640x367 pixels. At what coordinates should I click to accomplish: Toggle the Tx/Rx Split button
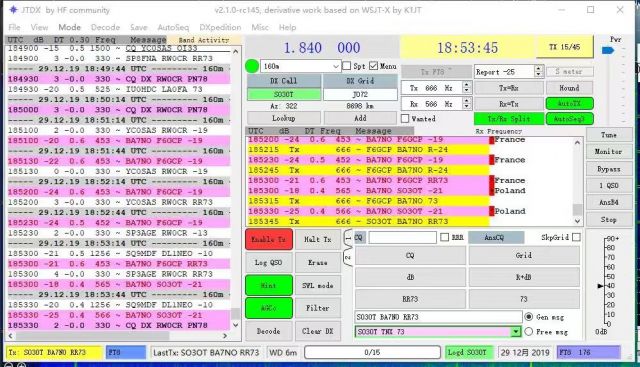509,119
